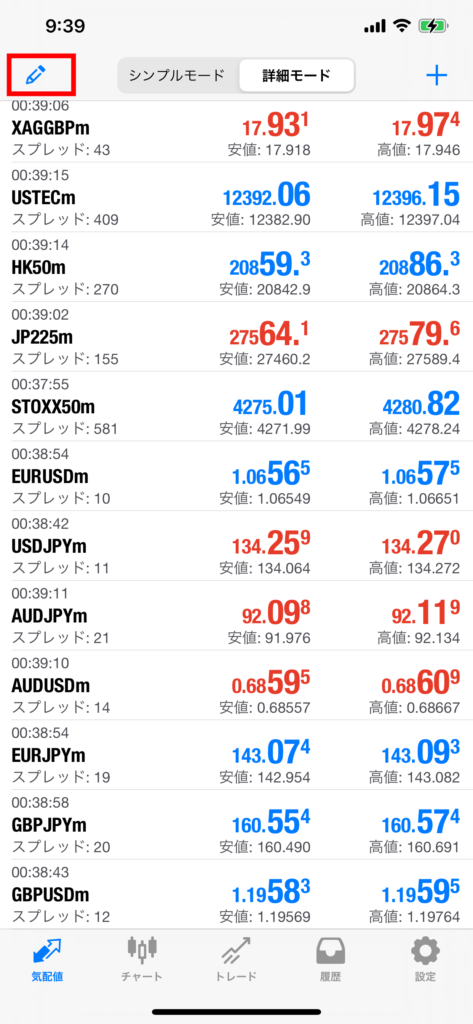Image resolution: width=473 pixels, height=1024 pixels.
Task: Switch to 詳細モード view
Action: 296,76
